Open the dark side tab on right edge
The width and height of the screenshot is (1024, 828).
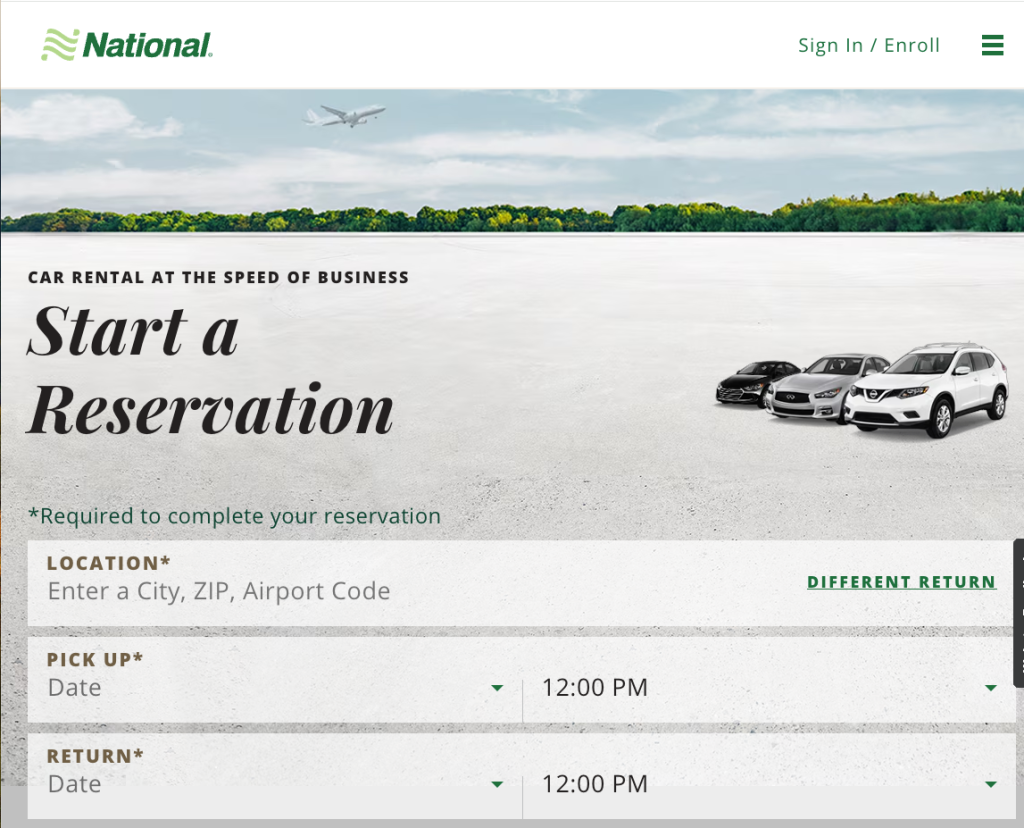point(1018,613)
